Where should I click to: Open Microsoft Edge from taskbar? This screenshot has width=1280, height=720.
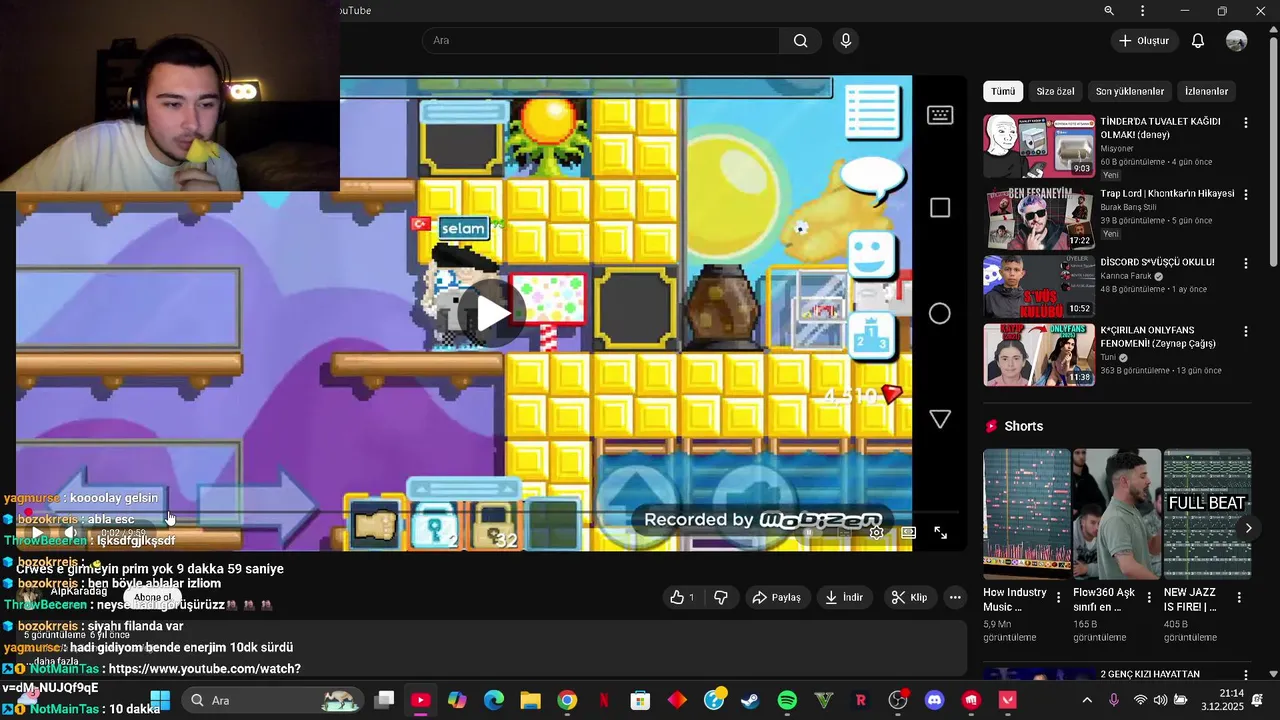(x=494, y=700)
